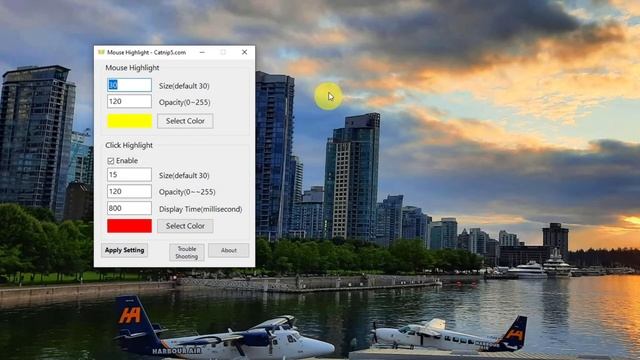Click the Click Highlight group label
This screenshot has height=360, width=640.
coord(129,145)
